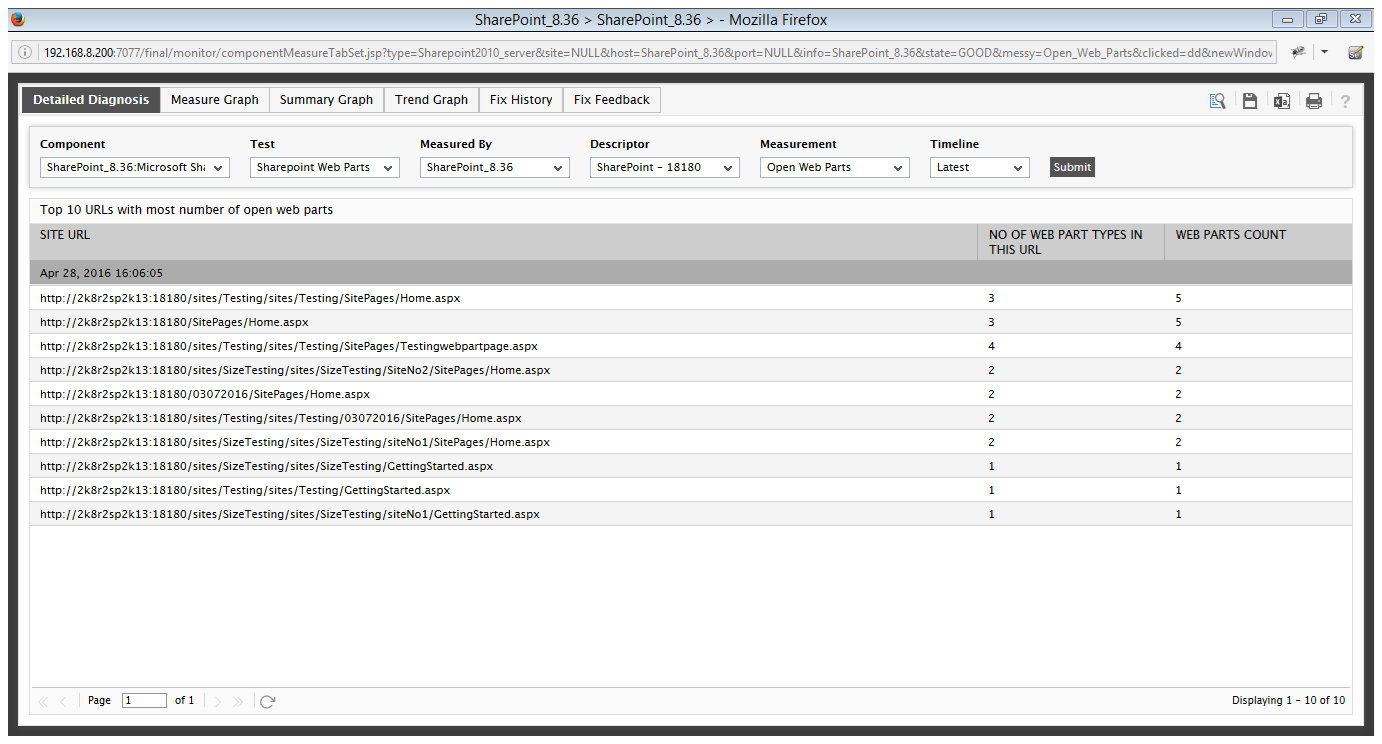Open help via the question mark icon
The image size is (1382, 744).
(x=1345, y=101)
